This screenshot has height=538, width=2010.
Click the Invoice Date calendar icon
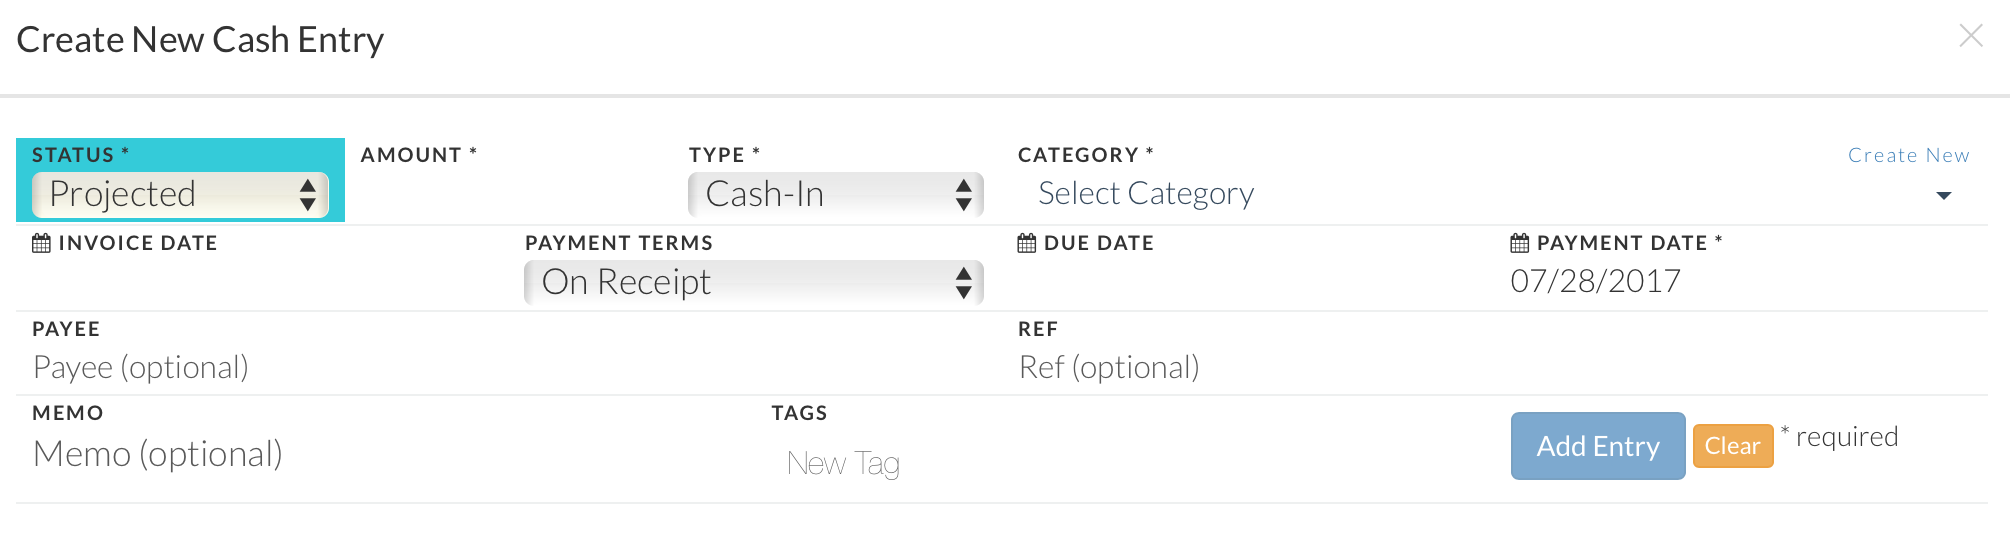pyautogui.click(x=41, y=243)
